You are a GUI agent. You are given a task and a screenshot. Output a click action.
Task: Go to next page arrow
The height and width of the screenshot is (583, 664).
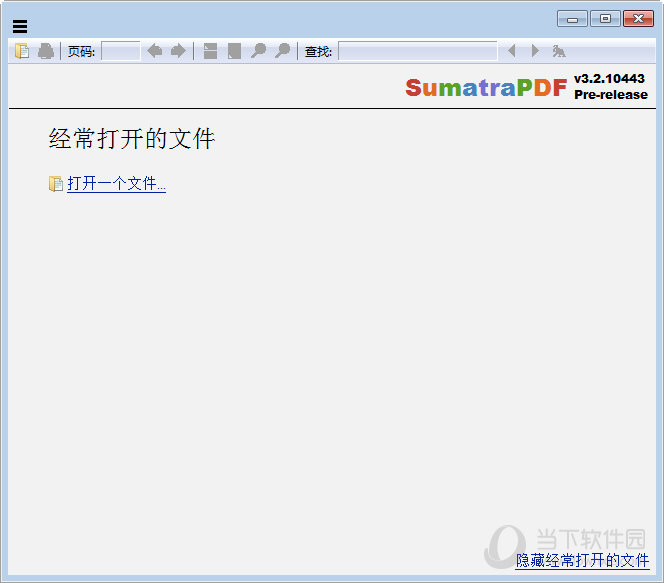[x=178, y=51]
